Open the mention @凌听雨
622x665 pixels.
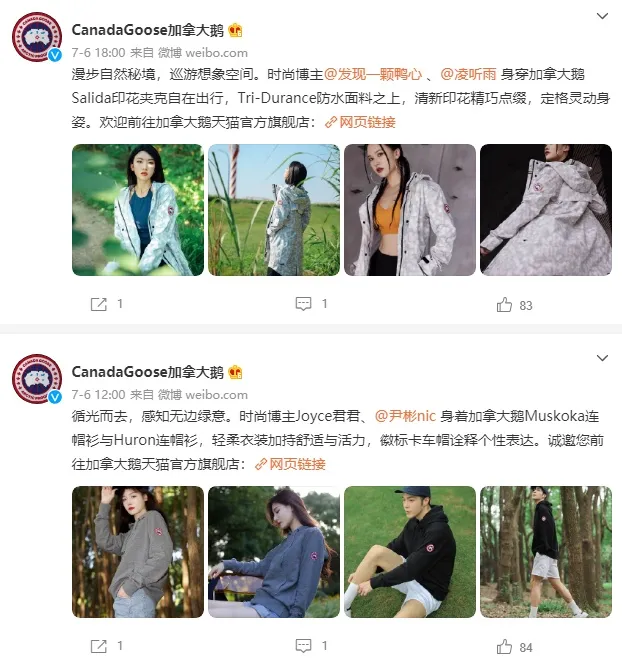coord(468,74)
